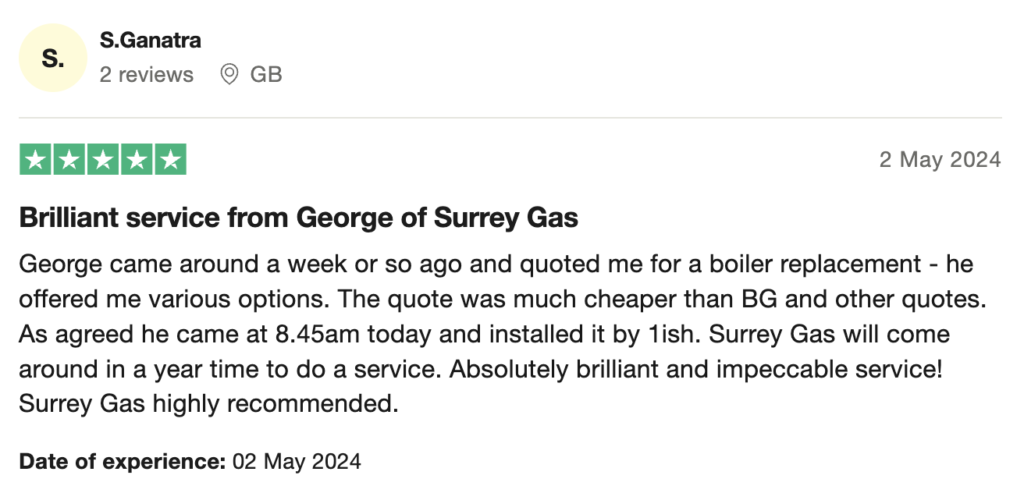Select the second green rating star
This screenshot has height=493, width=1024.
click(69, 160)
